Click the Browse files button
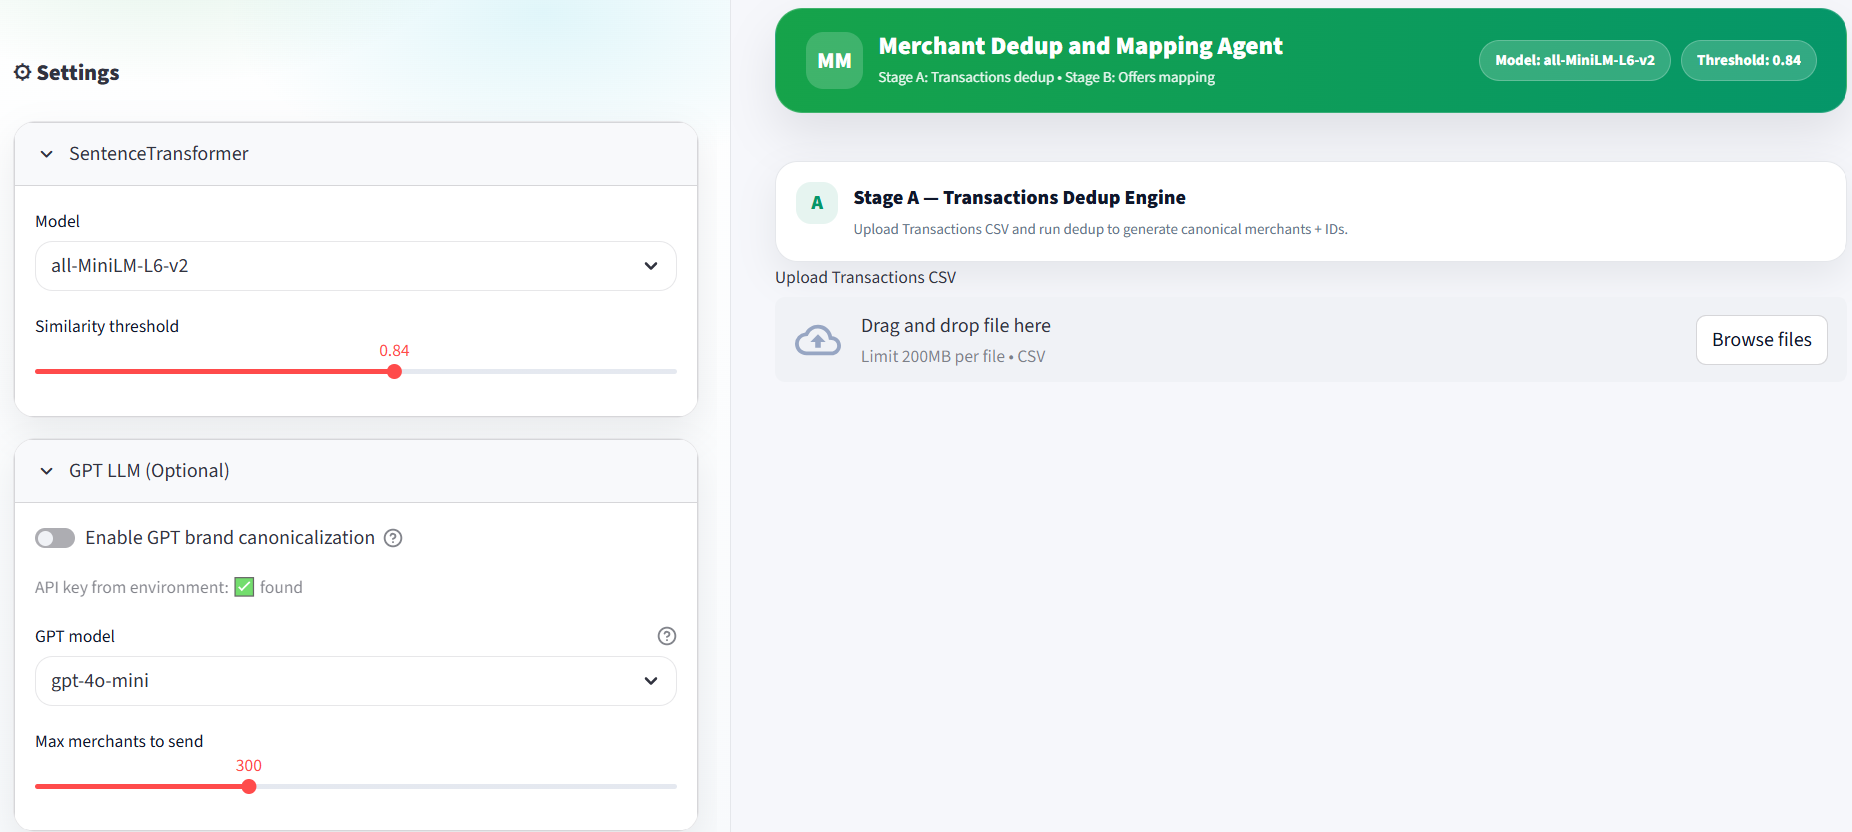This screenshot has height=832, width=1852. tap(1760, 340)
